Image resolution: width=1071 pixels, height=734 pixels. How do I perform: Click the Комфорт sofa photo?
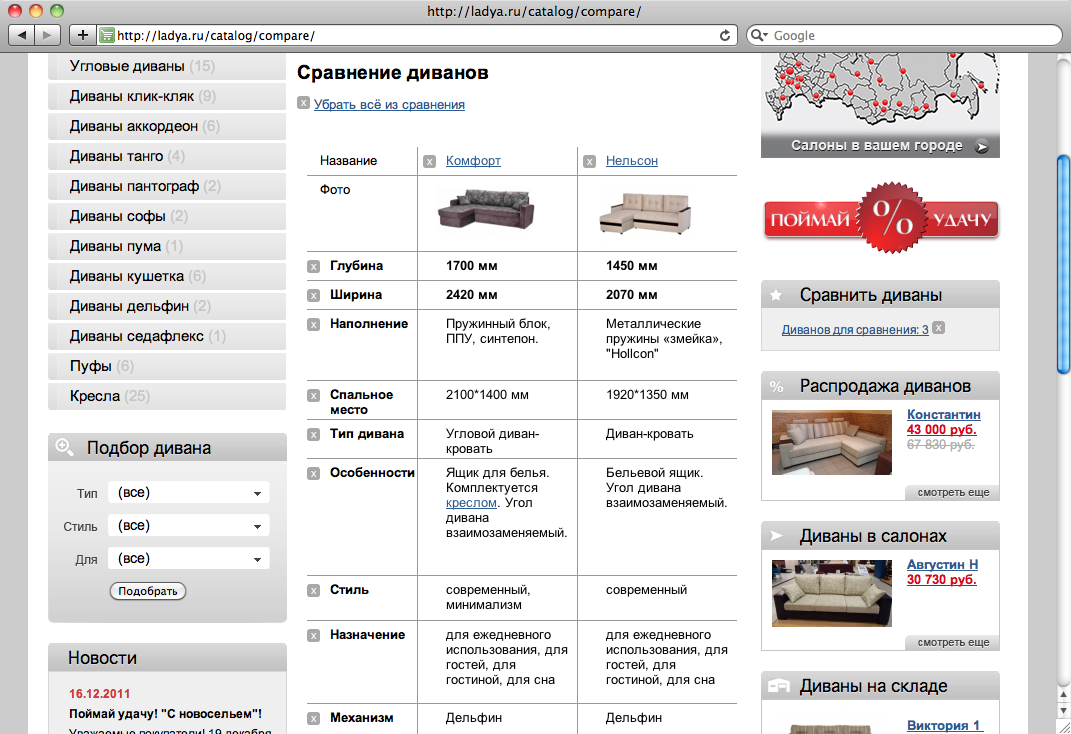click(486, 209)
